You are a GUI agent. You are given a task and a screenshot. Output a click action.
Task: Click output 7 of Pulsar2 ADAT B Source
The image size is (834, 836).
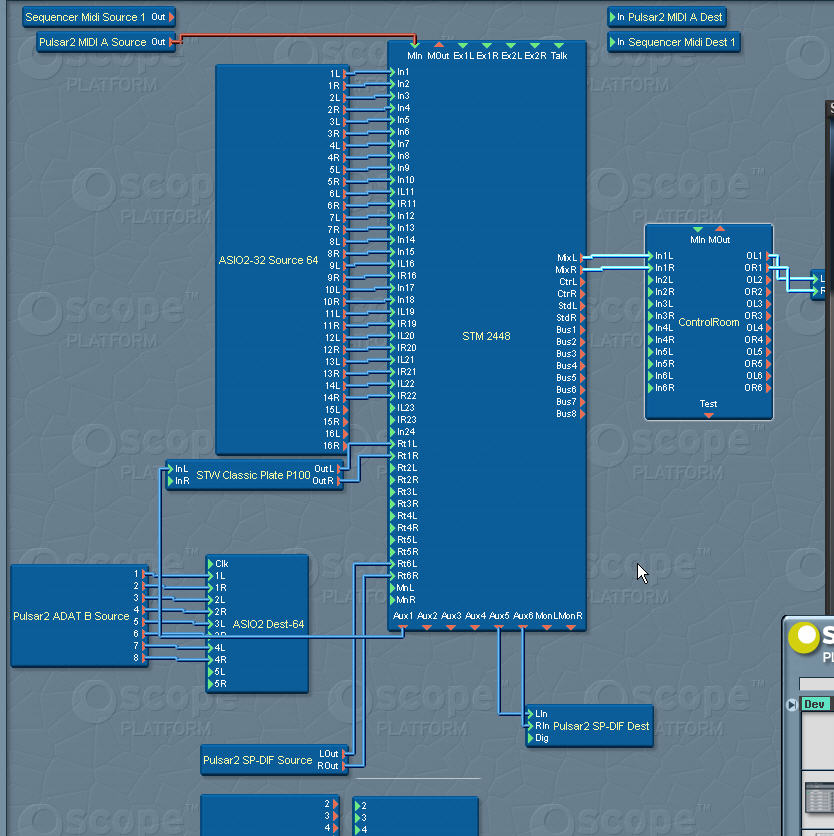pos(145,646)
